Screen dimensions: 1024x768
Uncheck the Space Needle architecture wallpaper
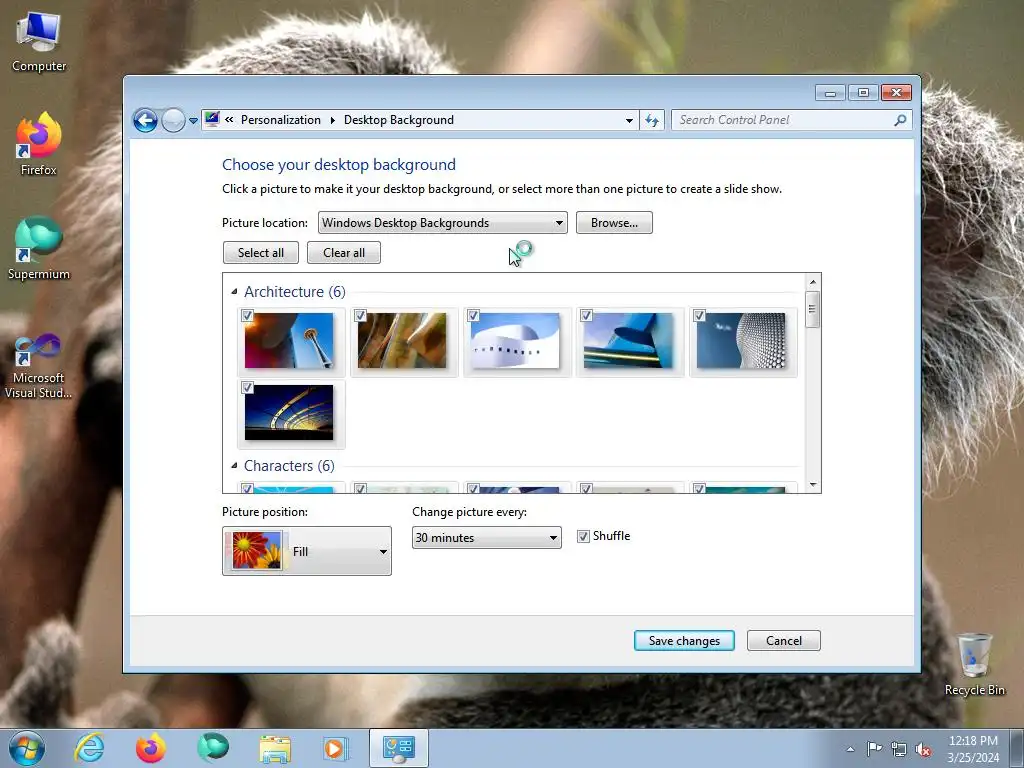tap(248, 315)
